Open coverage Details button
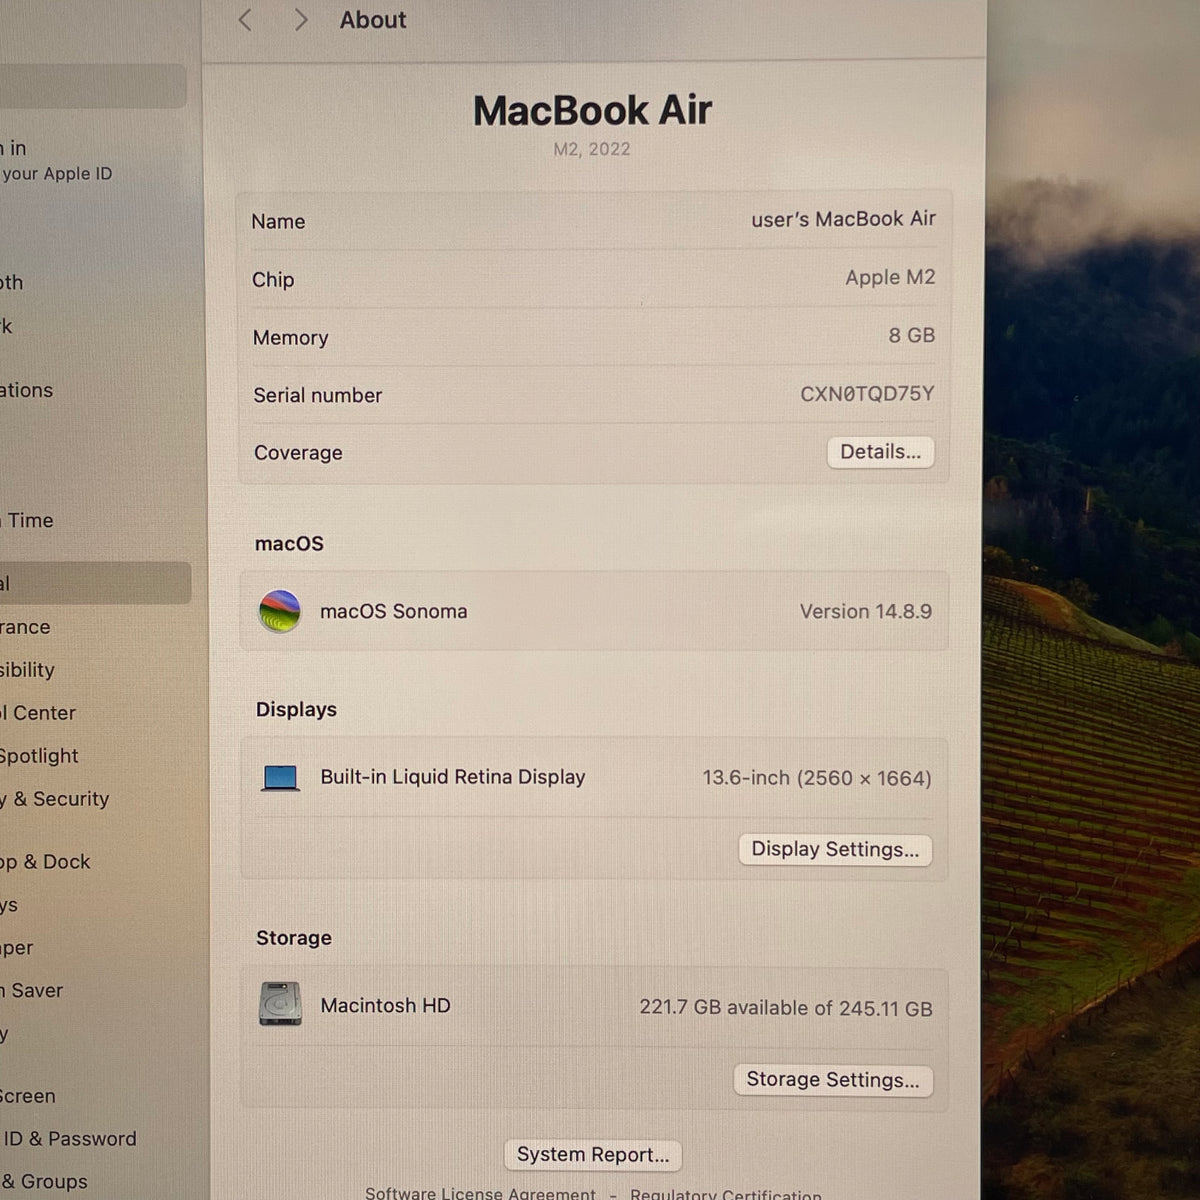1200x1200 pixels. [880, 452]
